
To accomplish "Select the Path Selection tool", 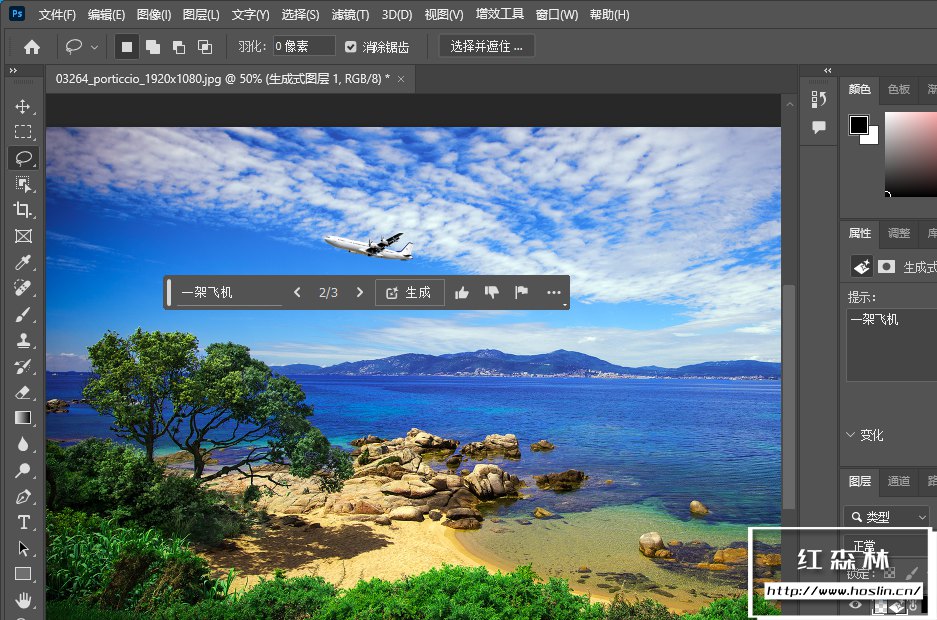I will click(23, 548).
